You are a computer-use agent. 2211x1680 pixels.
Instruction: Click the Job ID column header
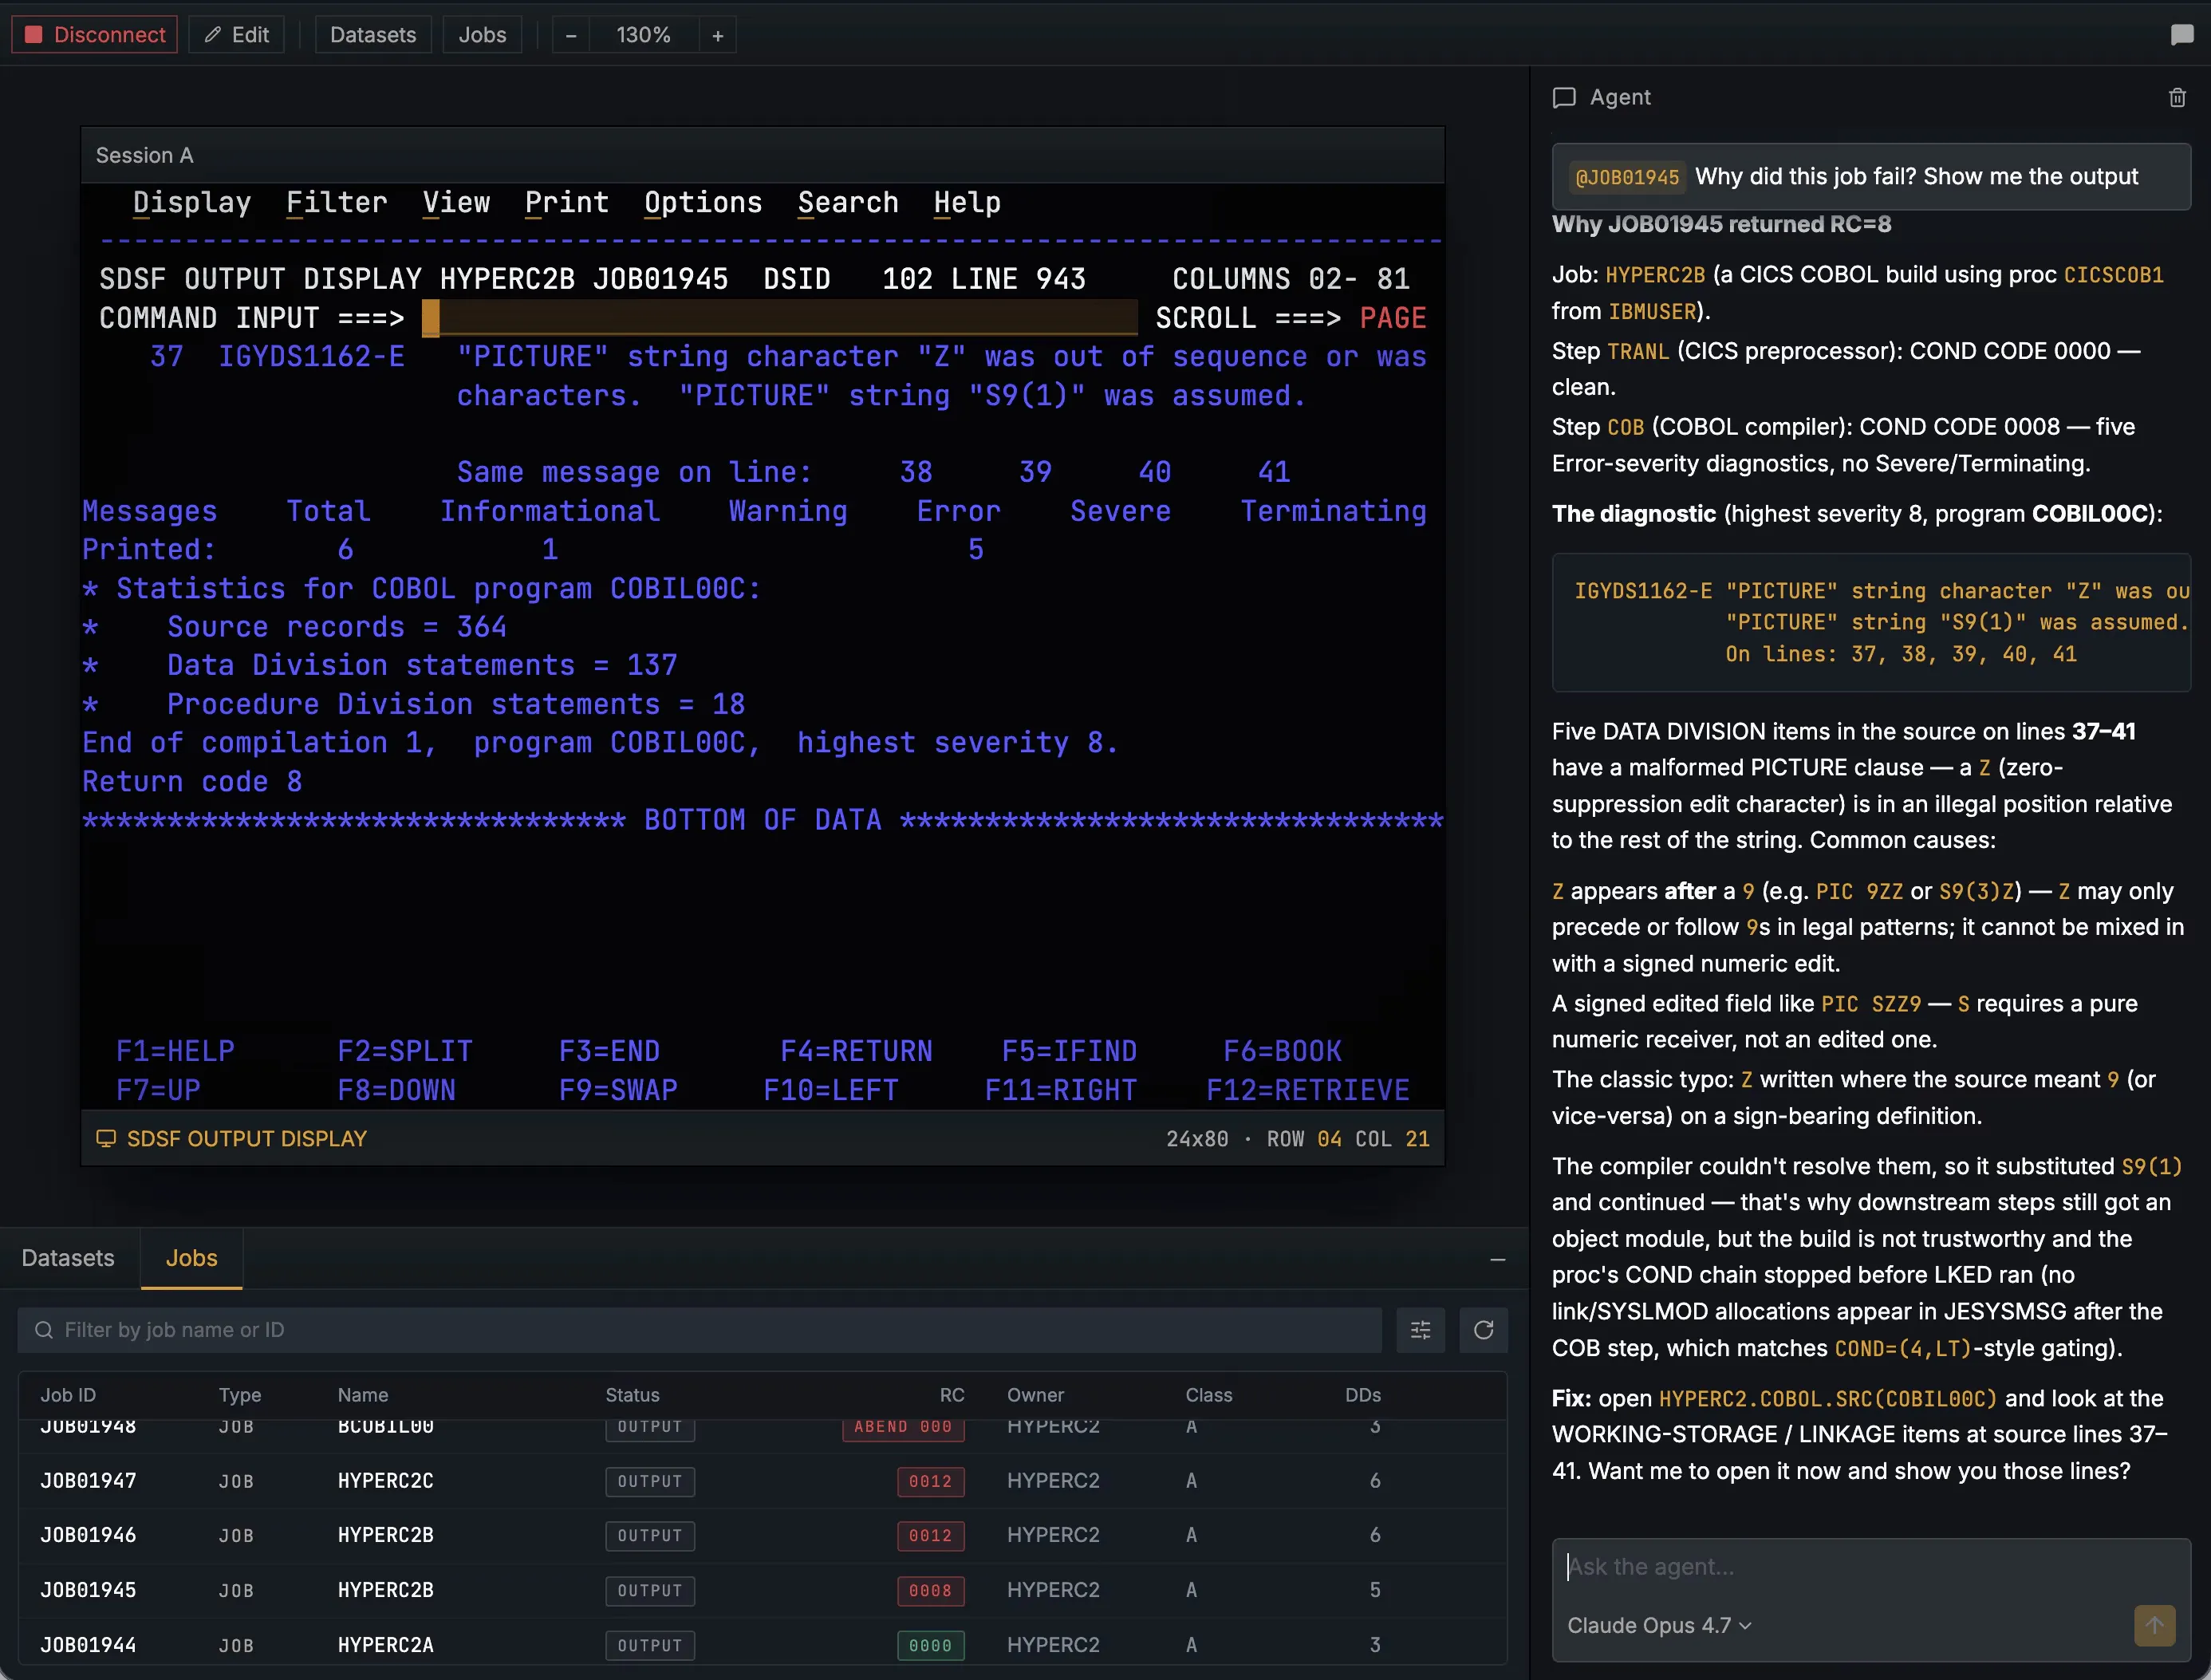(x=68, y=1395)
